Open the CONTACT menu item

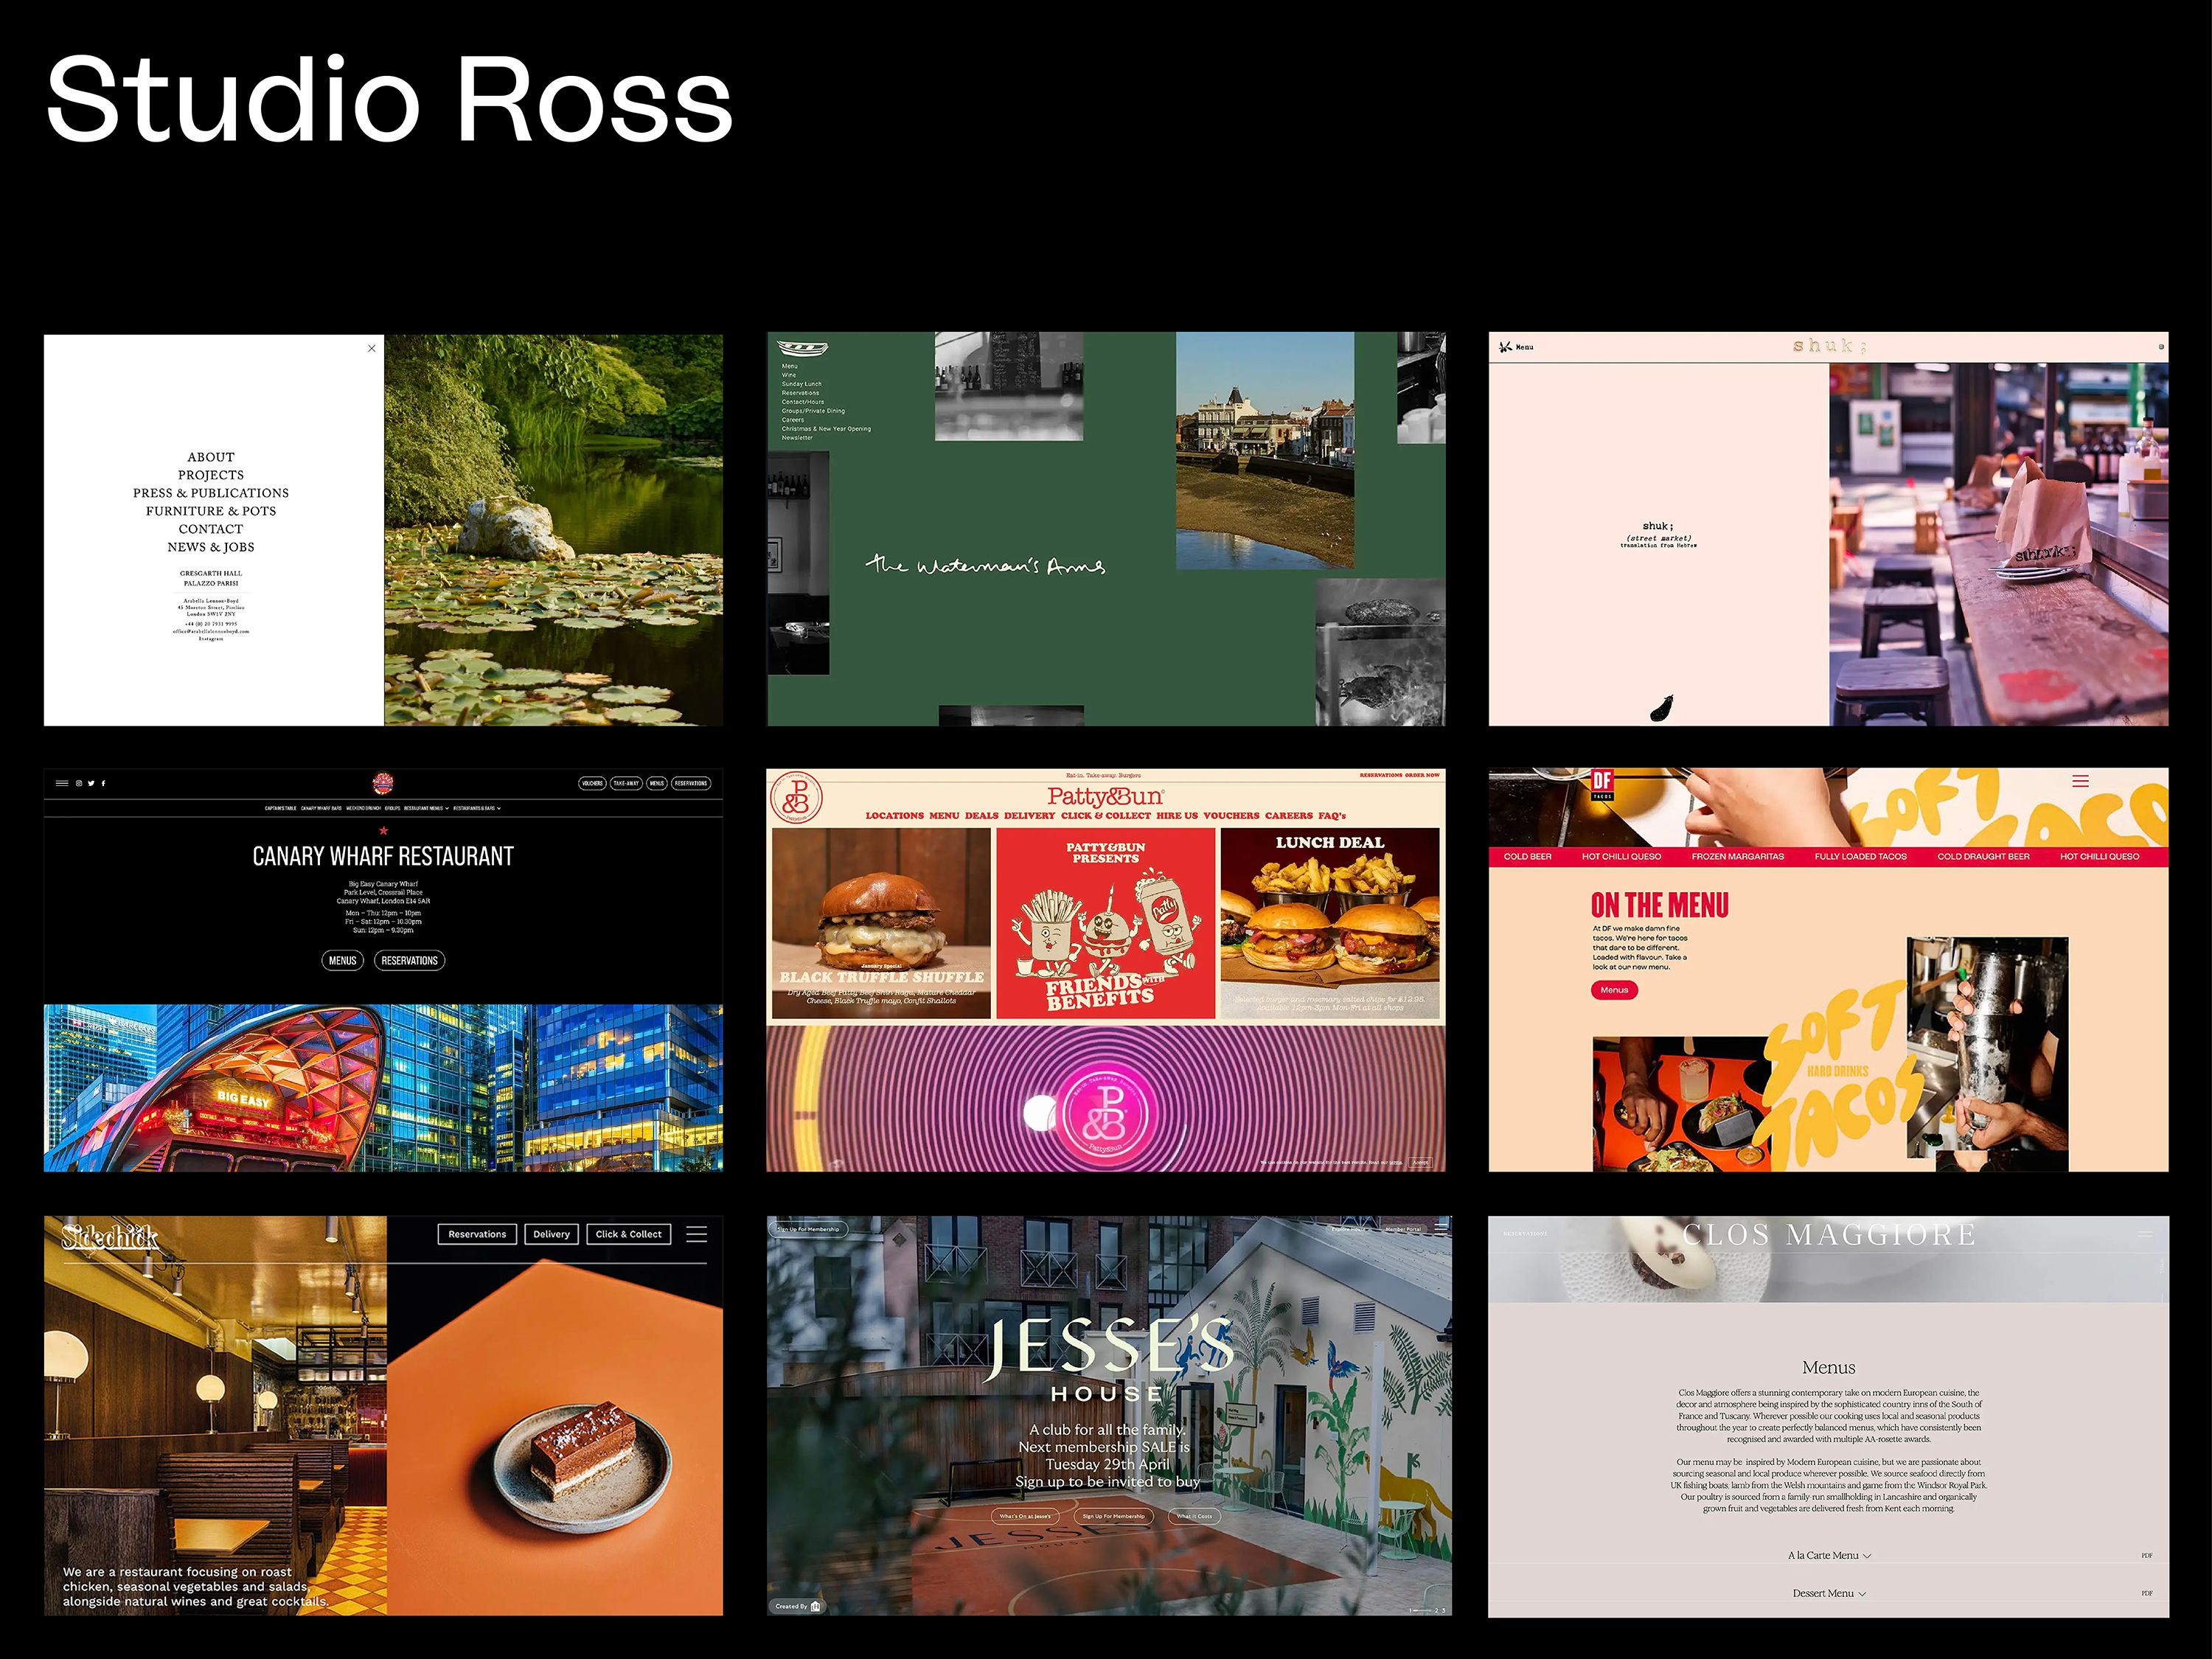pos(211,529)
